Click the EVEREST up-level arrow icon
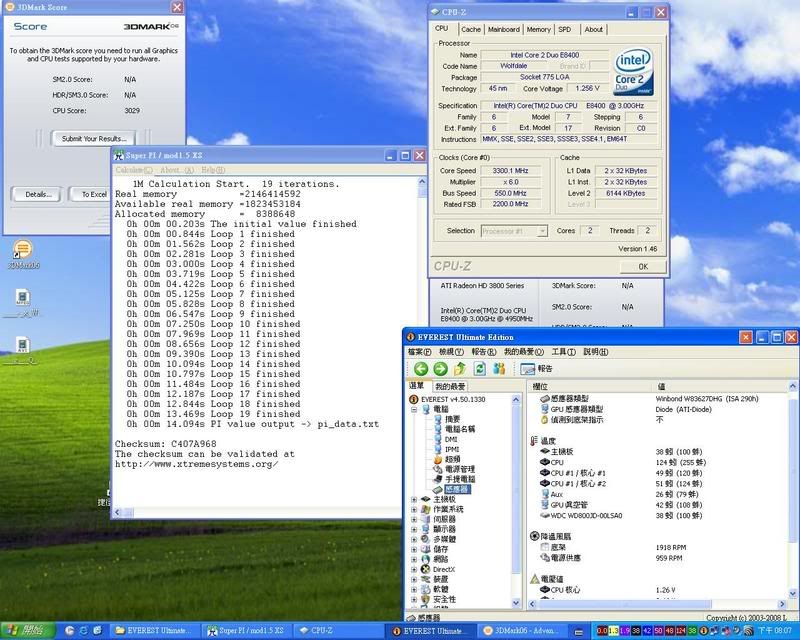This screenshot has height=640, width=800. [460, 369]
